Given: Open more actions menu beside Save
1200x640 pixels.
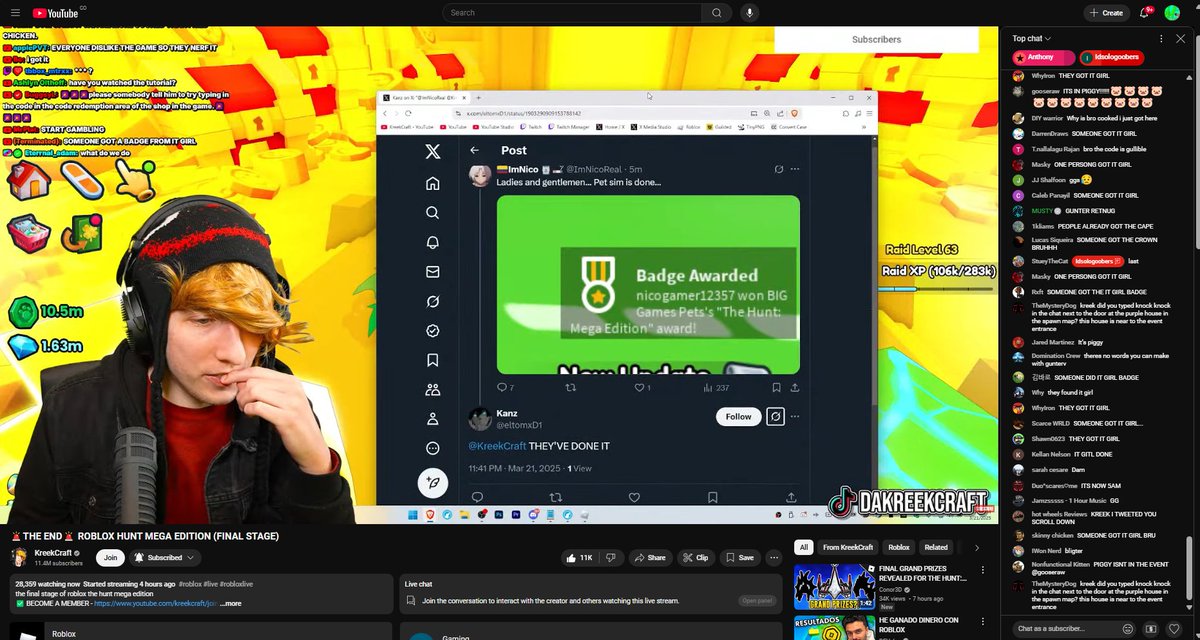Looking at the screenshot, I should point(773,557).
